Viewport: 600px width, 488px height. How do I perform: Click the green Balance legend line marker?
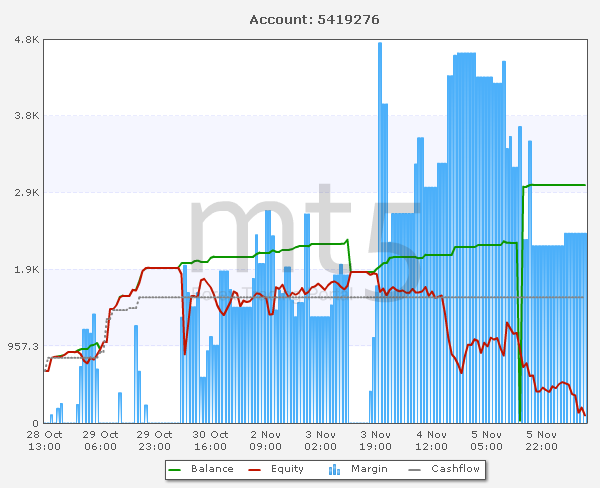tap(174, 470)
